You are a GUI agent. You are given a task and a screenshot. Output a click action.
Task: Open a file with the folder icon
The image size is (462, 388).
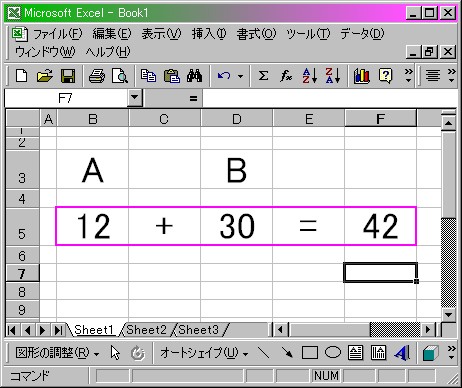click(45, 76)
